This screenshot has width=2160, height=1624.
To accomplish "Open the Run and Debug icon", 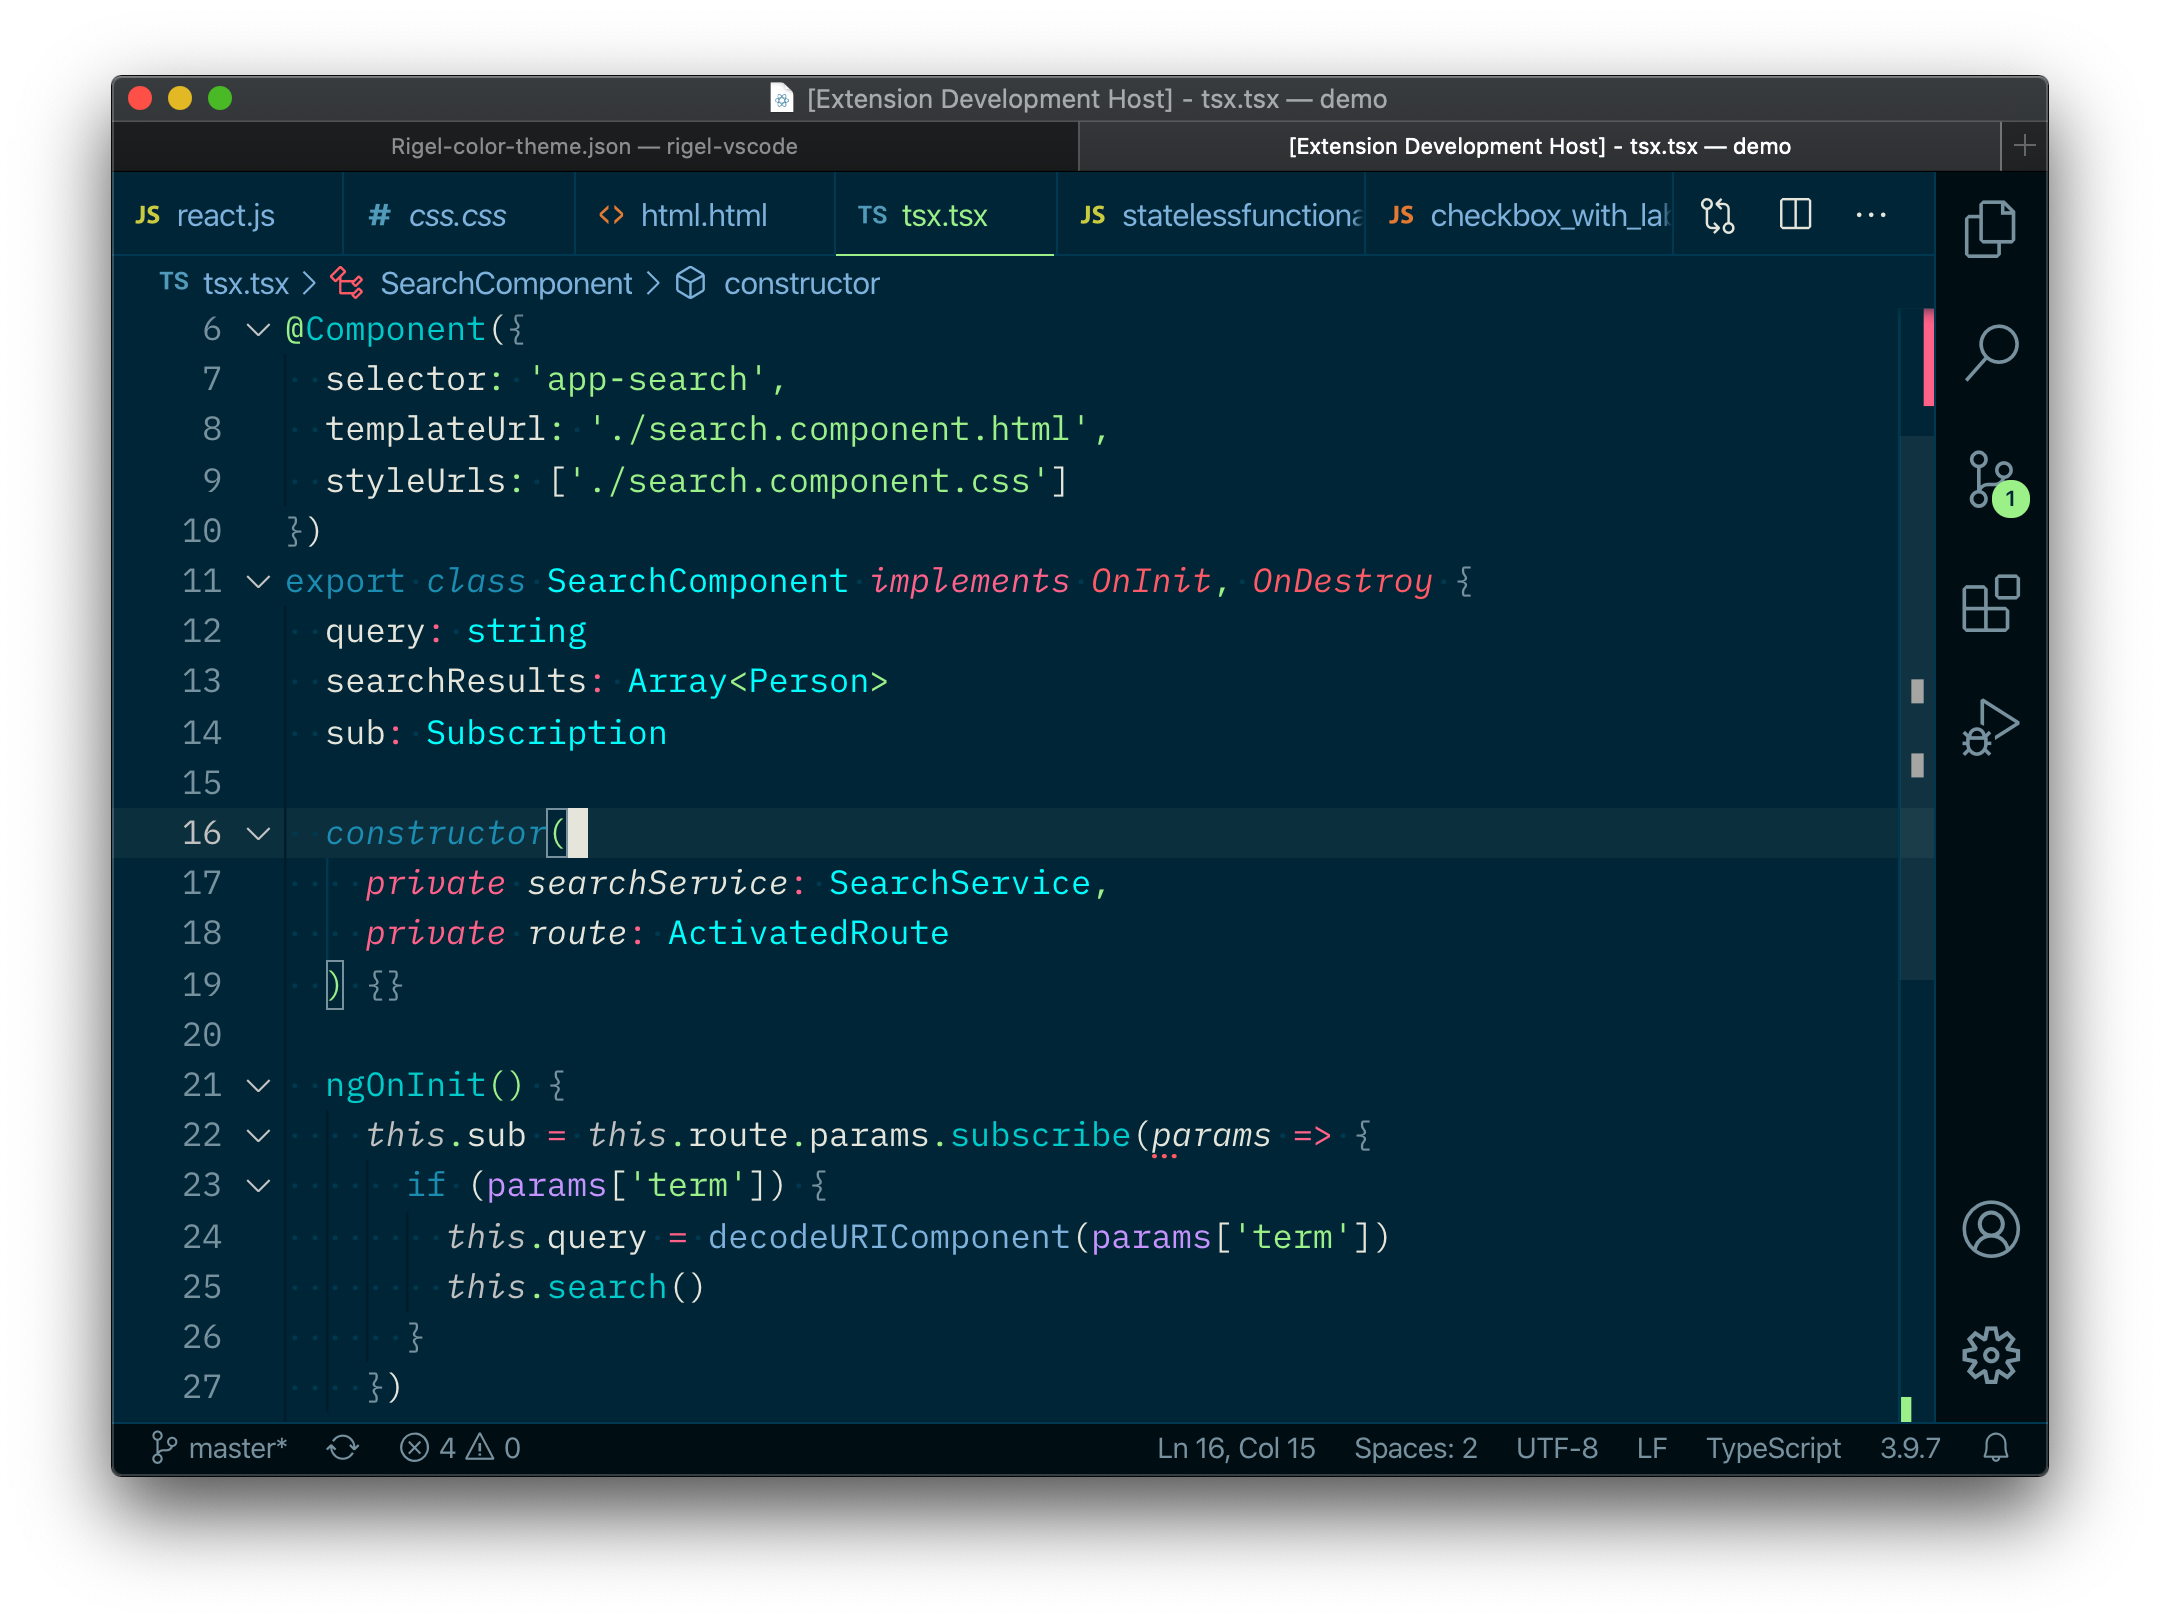I will click(x=1990, y=727).
